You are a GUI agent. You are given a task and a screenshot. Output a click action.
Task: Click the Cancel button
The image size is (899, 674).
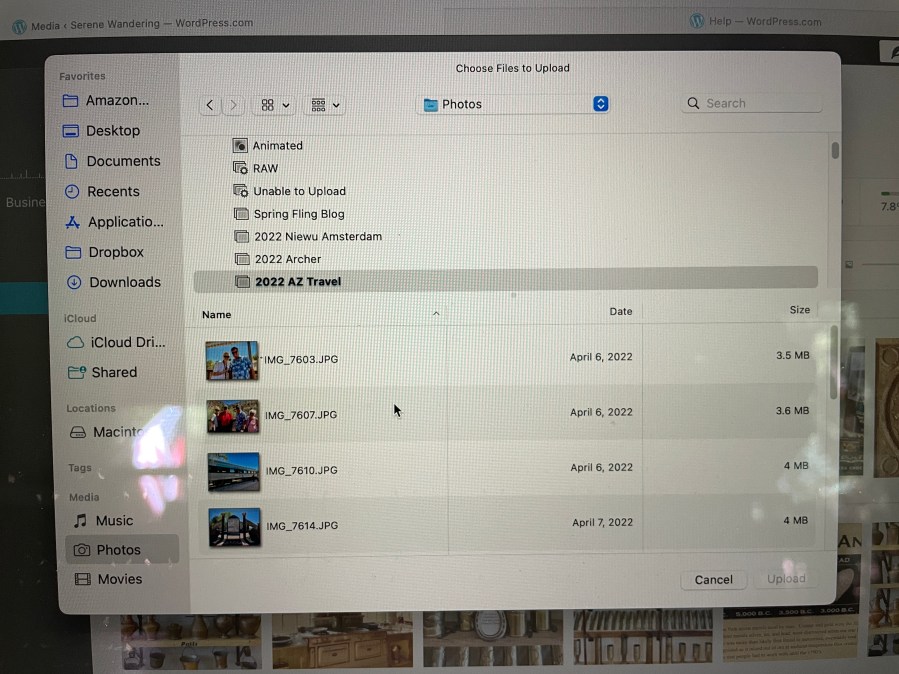[714, 579]
